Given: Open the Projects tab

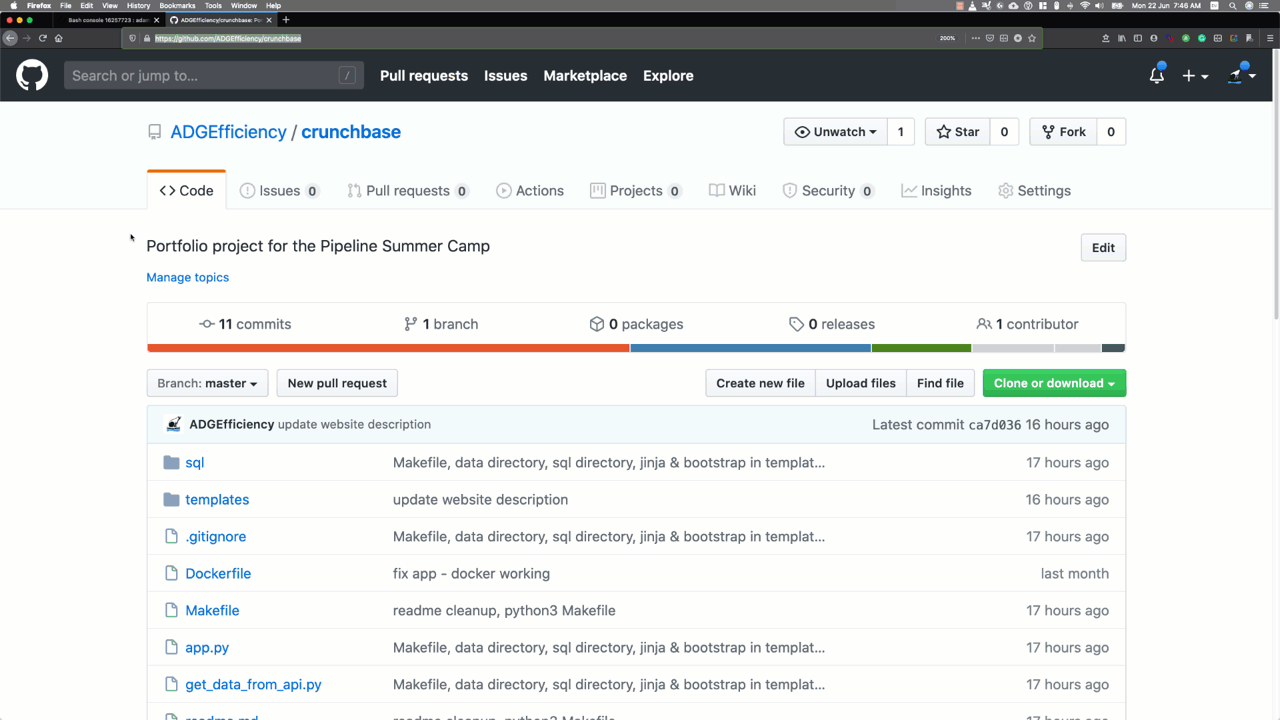Looking at the screenshot, I should (636, 190).
